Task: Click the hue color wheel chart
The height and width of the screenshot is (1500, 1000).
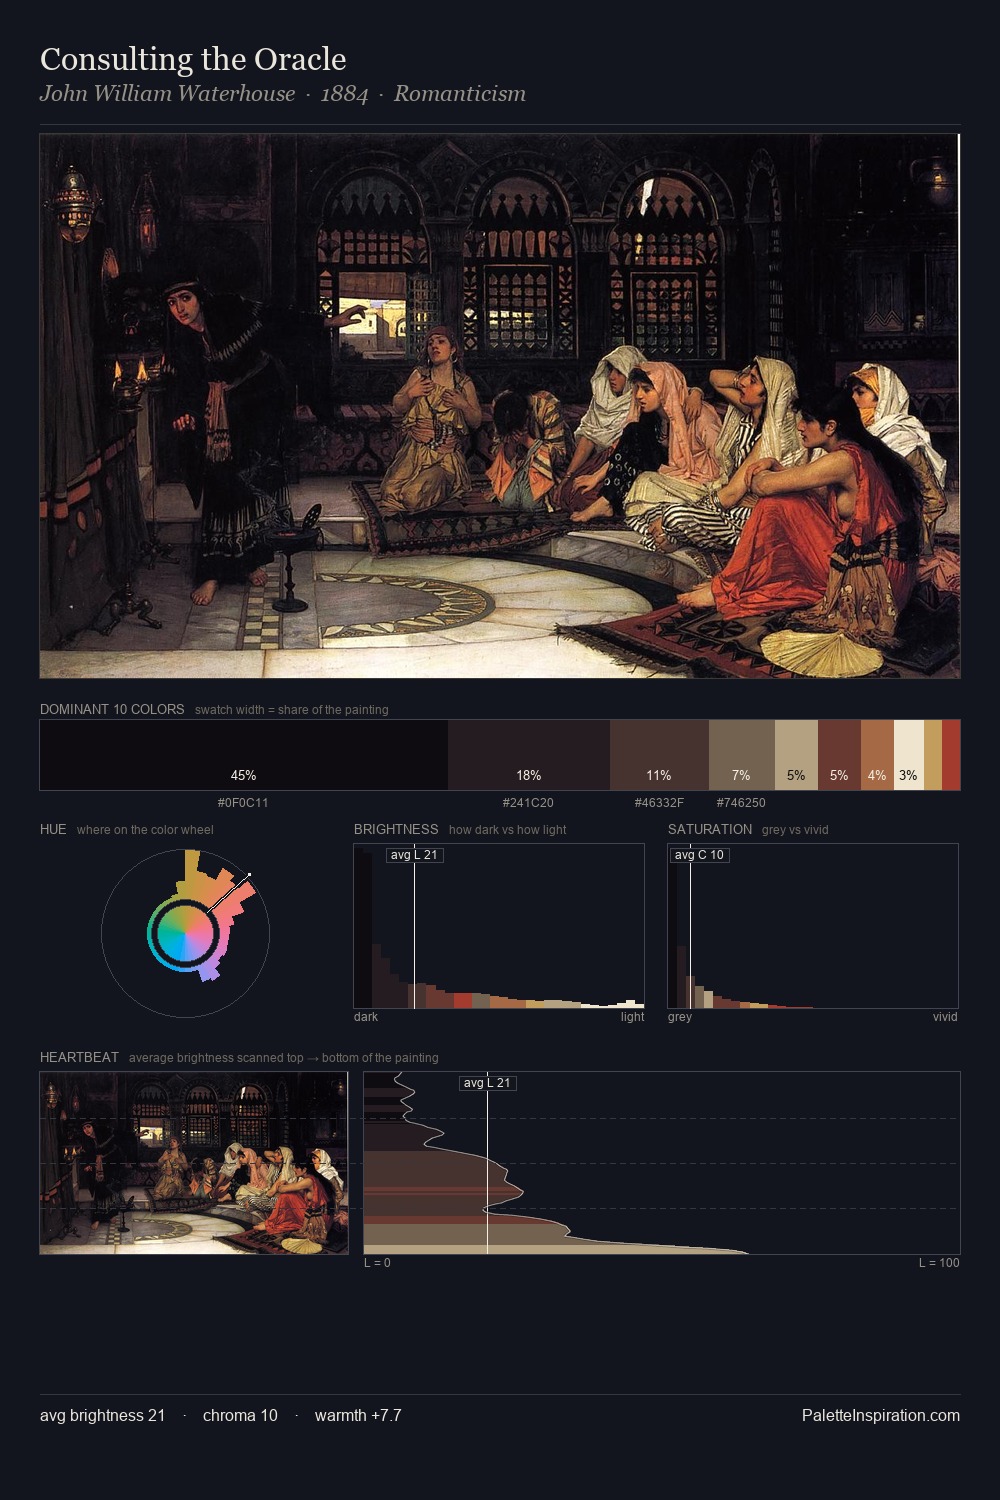Action: tap(185, 933)
